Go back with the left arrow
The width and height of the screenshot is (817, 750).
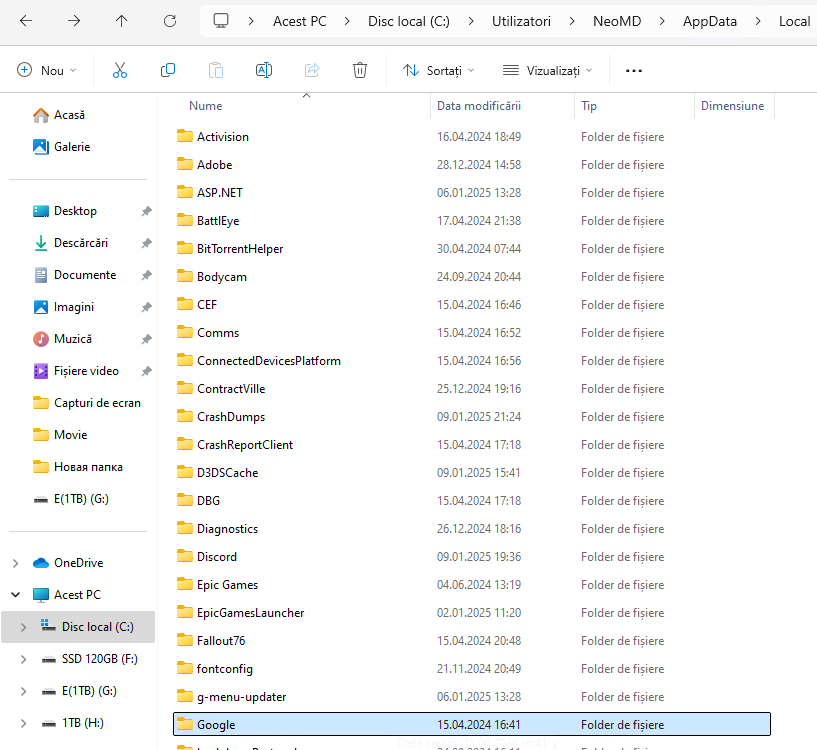26,21
